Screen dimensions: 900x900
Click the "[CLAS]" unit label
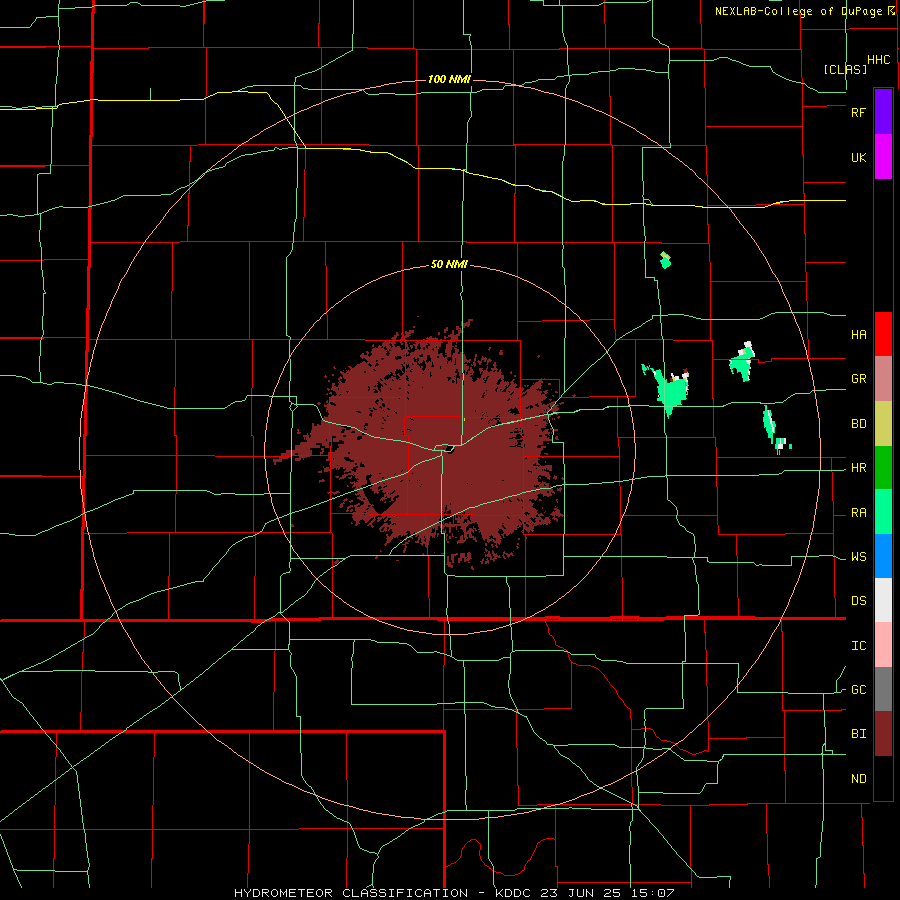(845, 69)
